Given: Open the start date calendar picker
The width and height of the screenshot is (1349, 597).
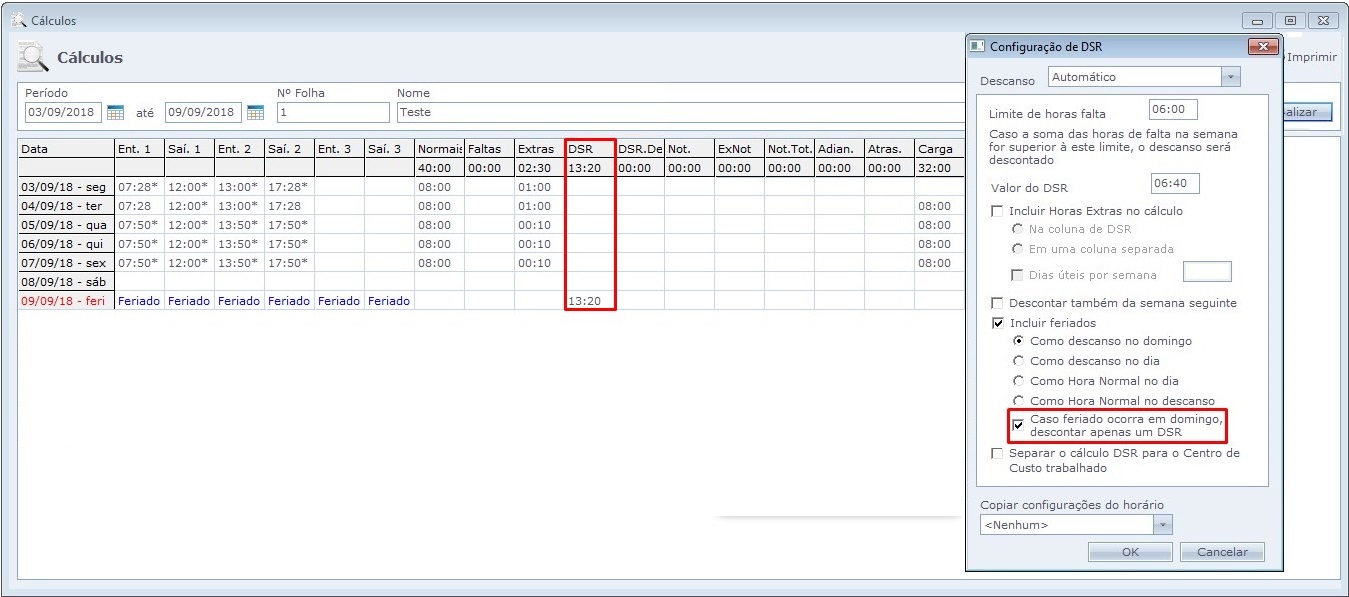Looking at the screenshot, I should point(115,112).
